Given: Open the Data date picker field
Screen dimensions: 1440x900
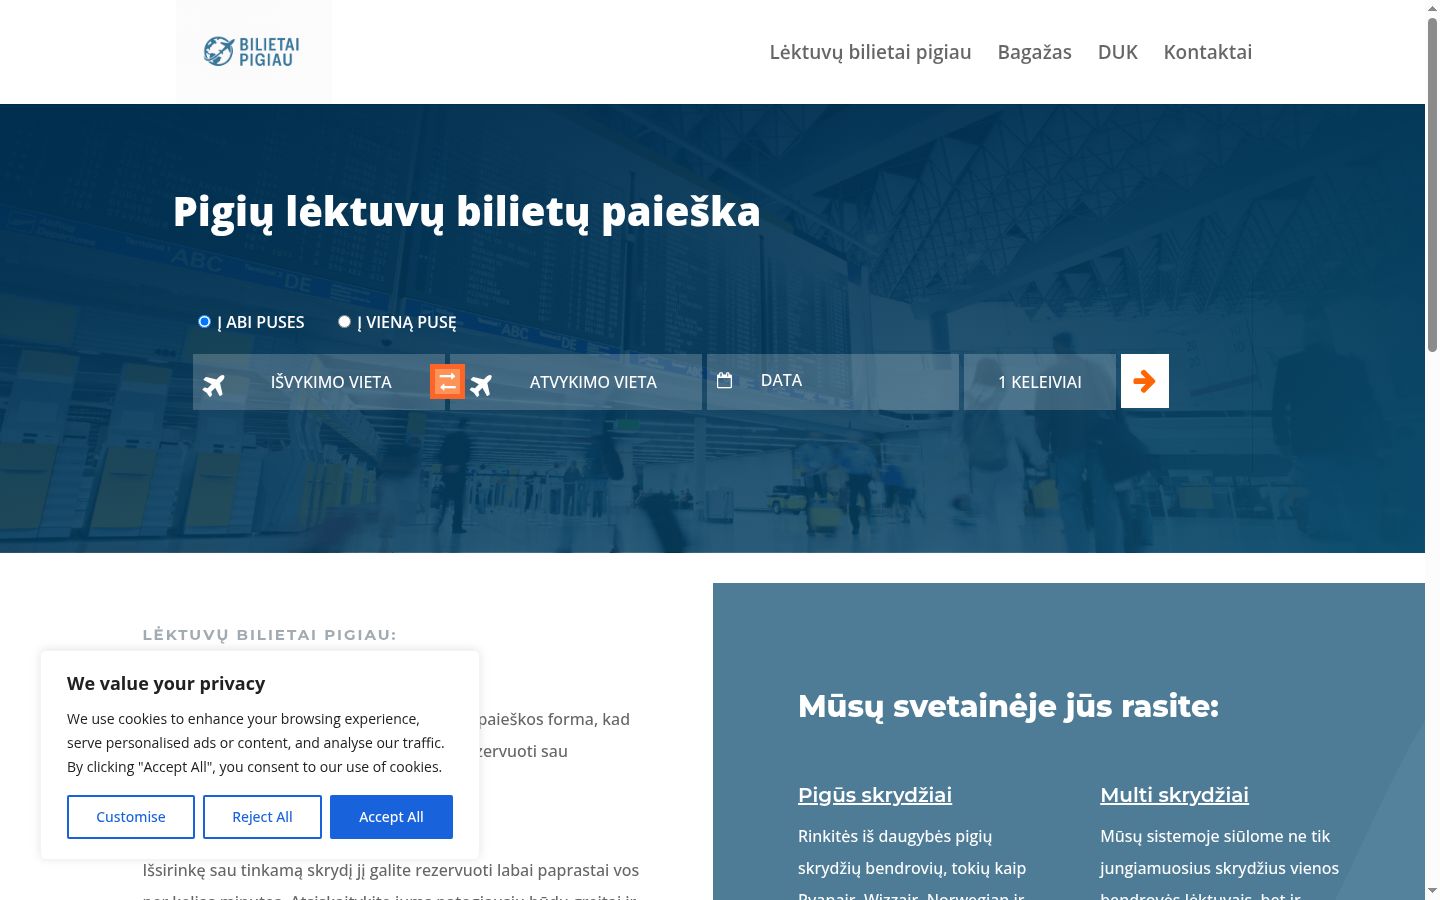Looking at the screenshot, I should click(x=833, y=382).
